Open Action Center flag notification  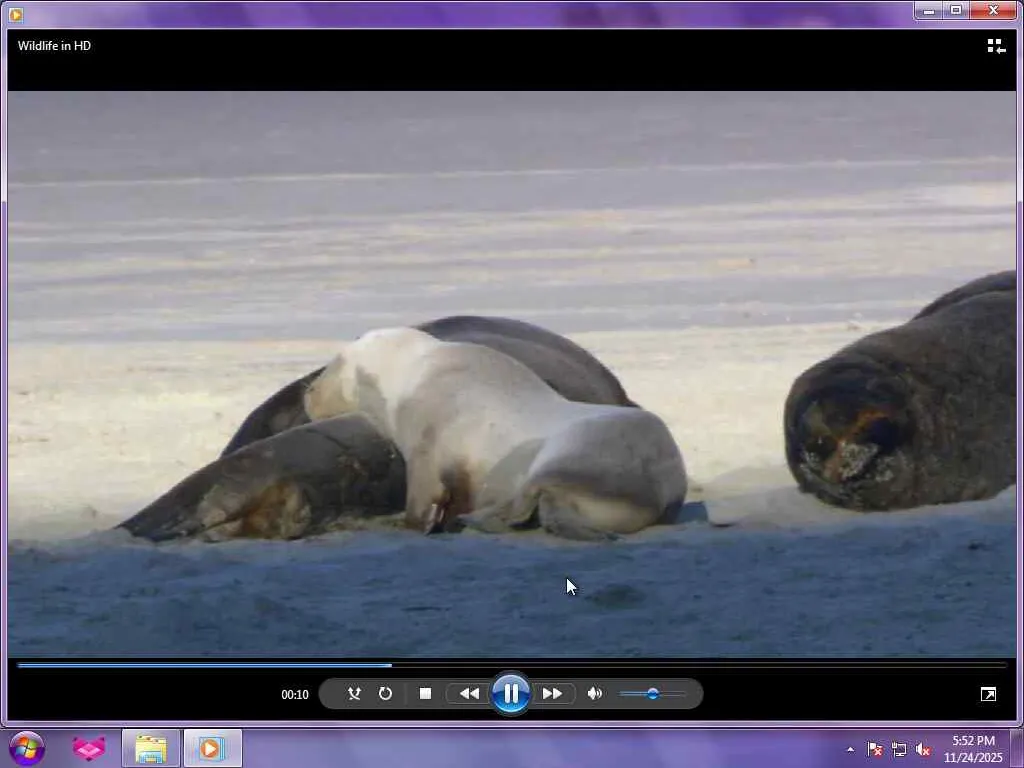(x=875, y=749)
